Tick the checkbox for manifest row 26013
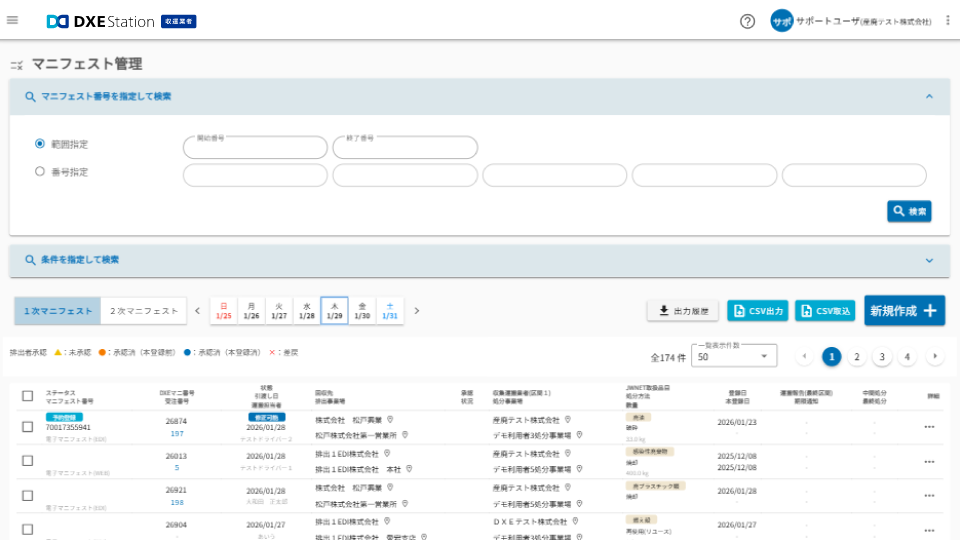This screenshot has height=540, width=960. tap(28, 461)
